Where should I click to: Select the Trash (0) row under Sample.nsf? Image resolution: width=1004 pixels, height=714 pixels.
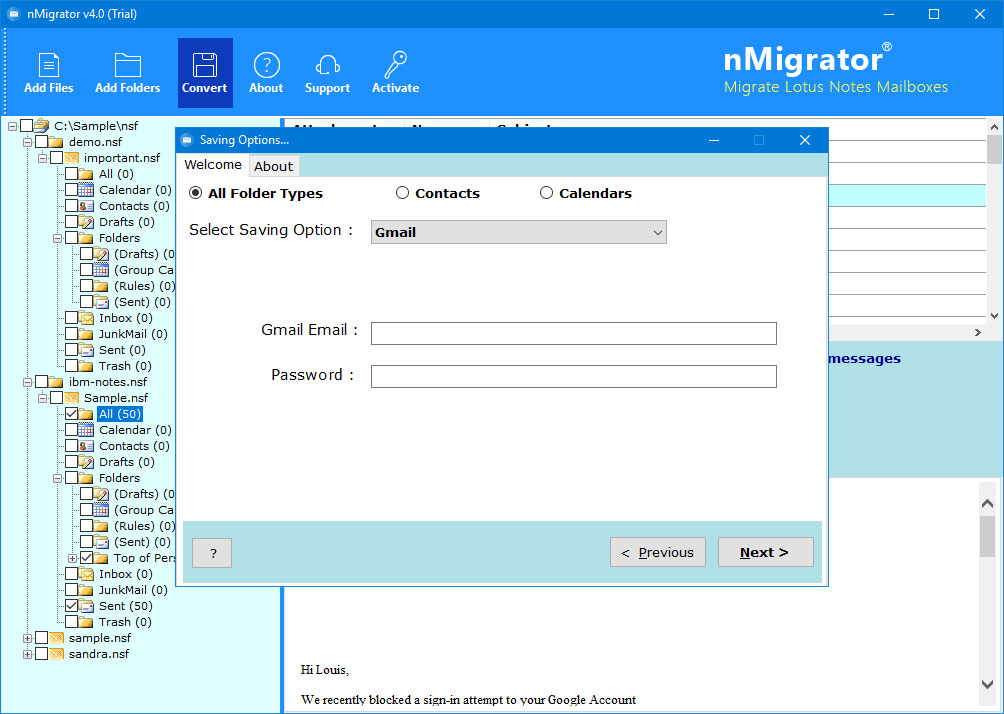(x=125, y=622)
